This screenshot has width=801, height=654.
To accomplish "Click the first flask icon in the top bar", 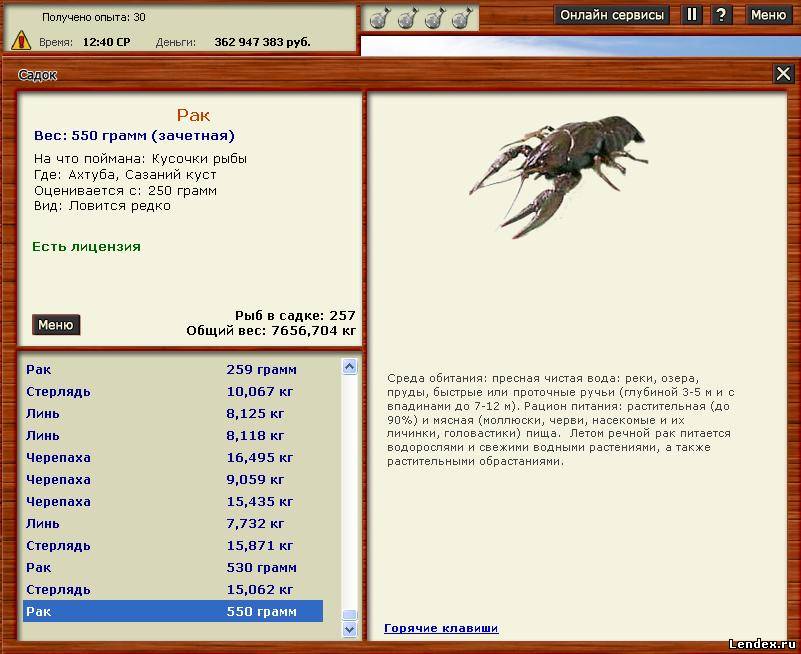I will click(380, 18).
